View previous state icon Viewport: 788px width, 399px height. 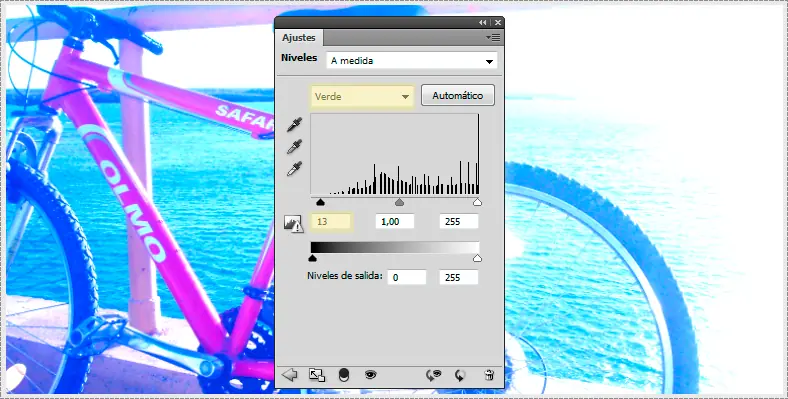[433, 375]
